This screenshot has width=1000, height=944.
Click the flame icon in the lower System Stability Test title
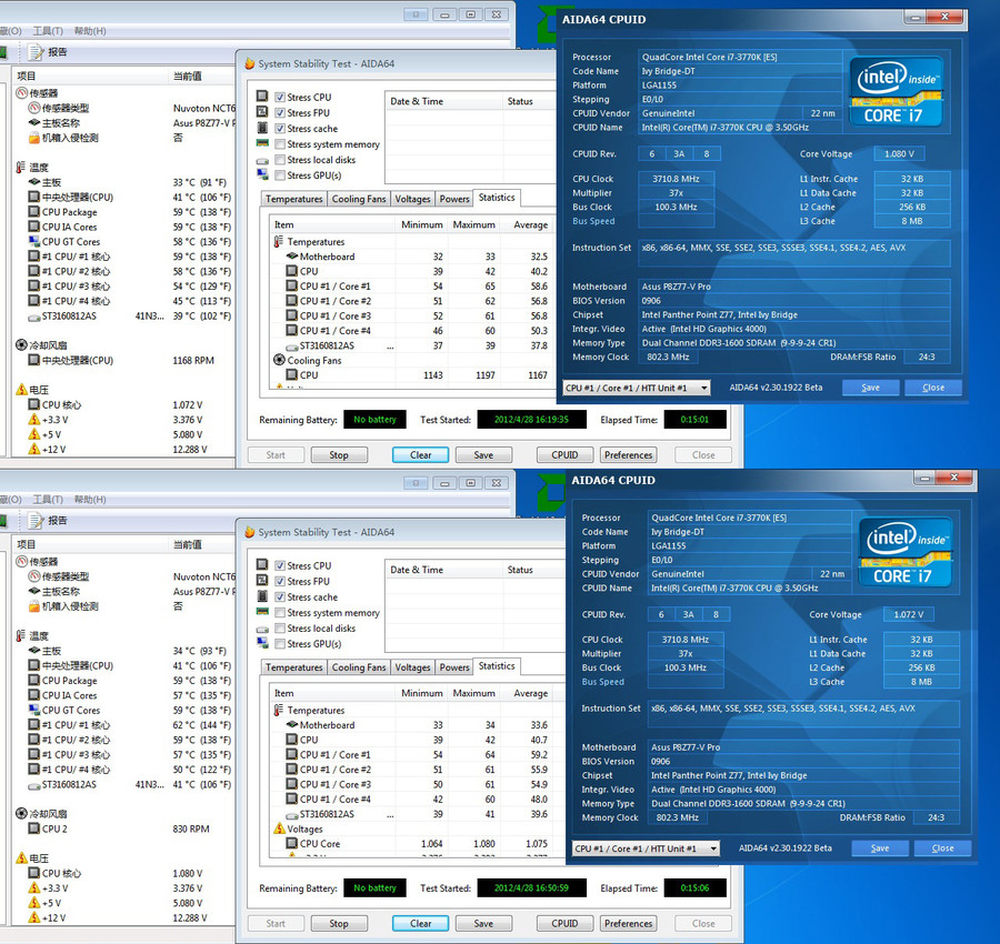(x=250, y=532)
